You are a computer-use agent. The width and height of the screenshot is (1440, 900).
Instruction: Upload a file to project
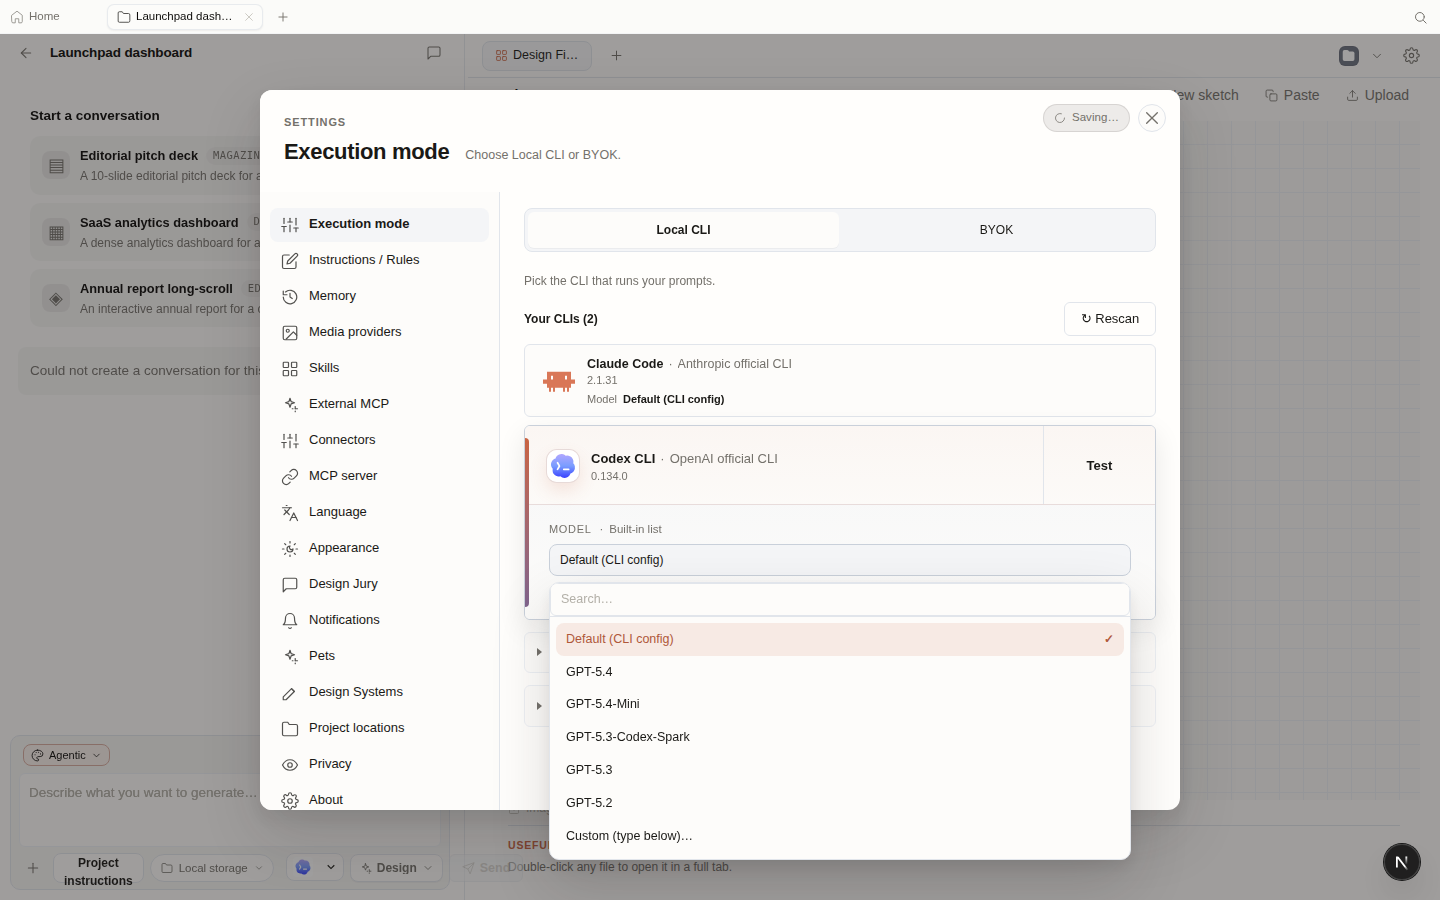pos(1377,95)
